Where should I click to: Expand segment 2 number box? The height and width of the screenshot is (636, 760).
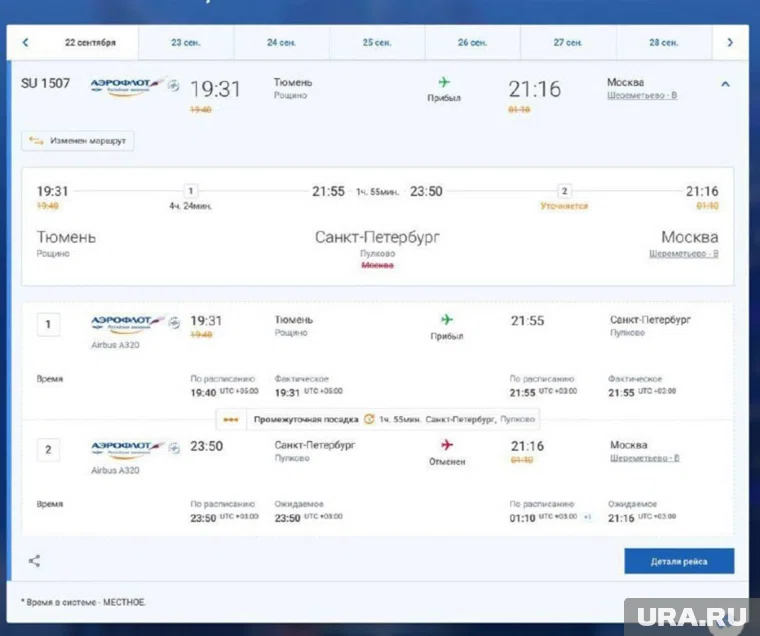pos(48,450)
